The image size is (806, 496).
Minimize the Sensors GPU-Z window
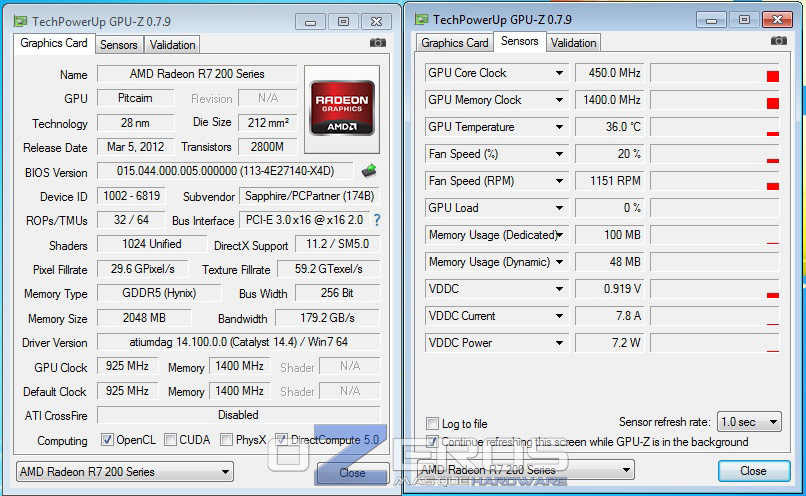(711, 20)
